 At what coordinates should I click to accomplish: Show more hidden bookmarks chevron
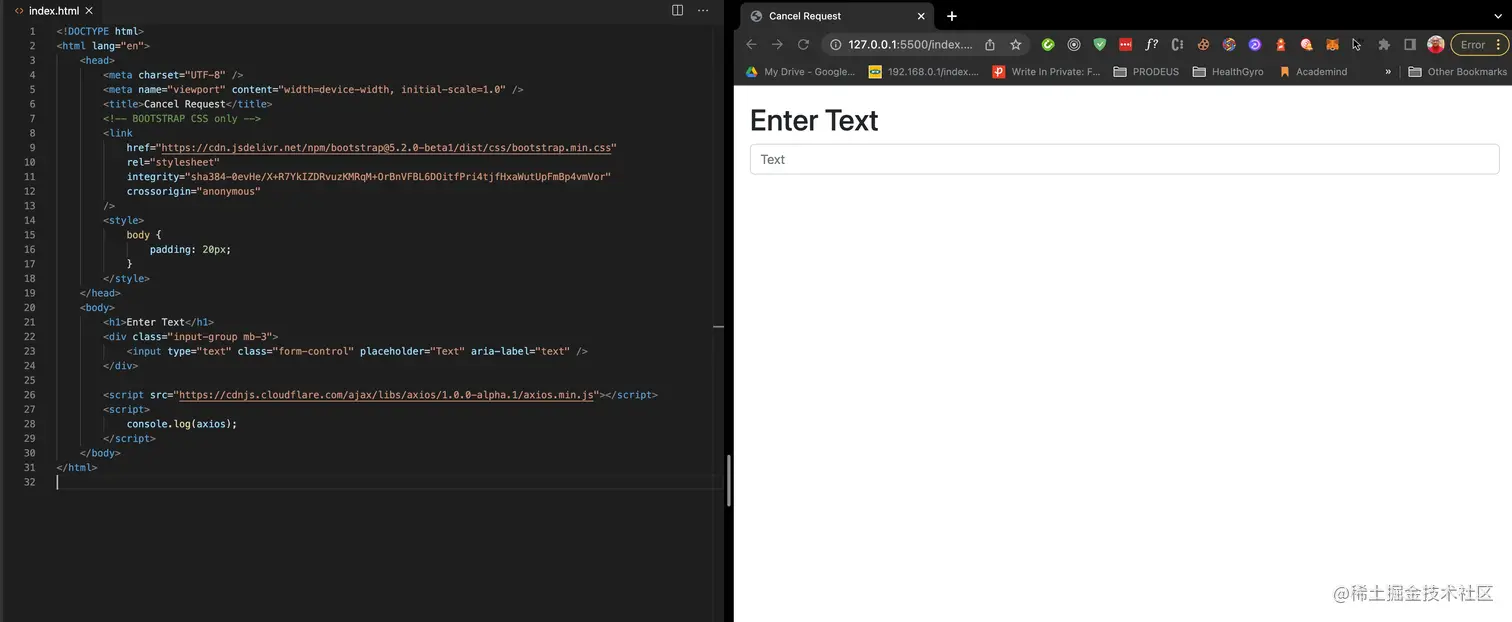1387,72
